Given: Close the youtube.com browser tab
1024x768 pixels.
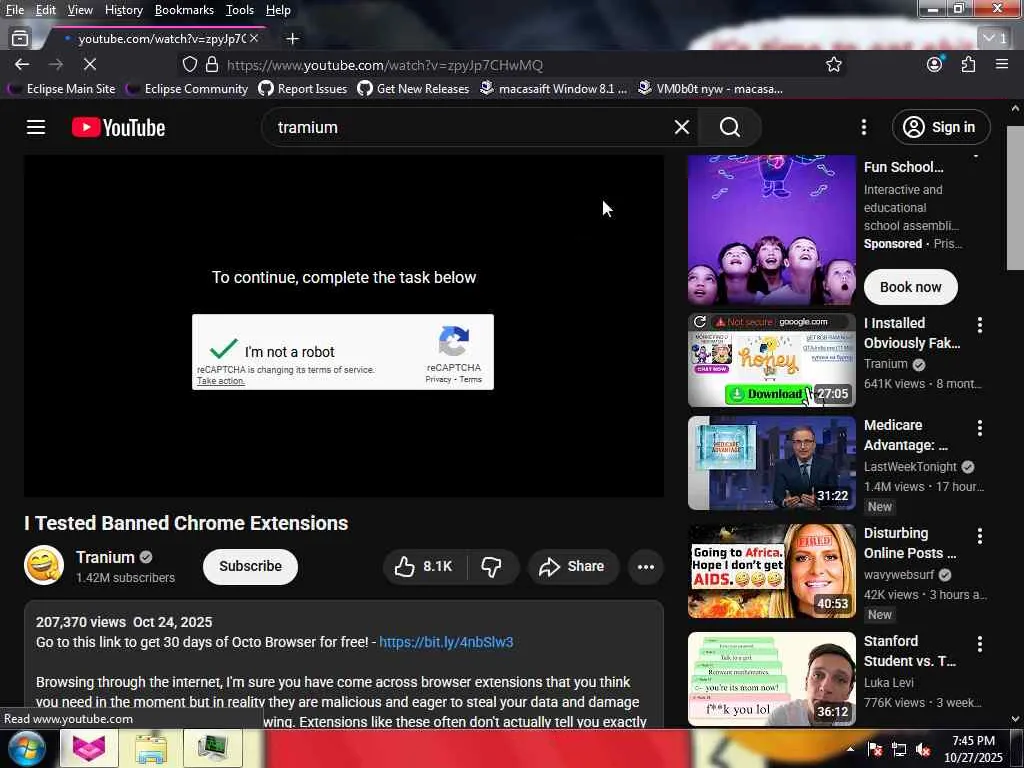Looking at the screenshot, I should (x=254, y=39).
